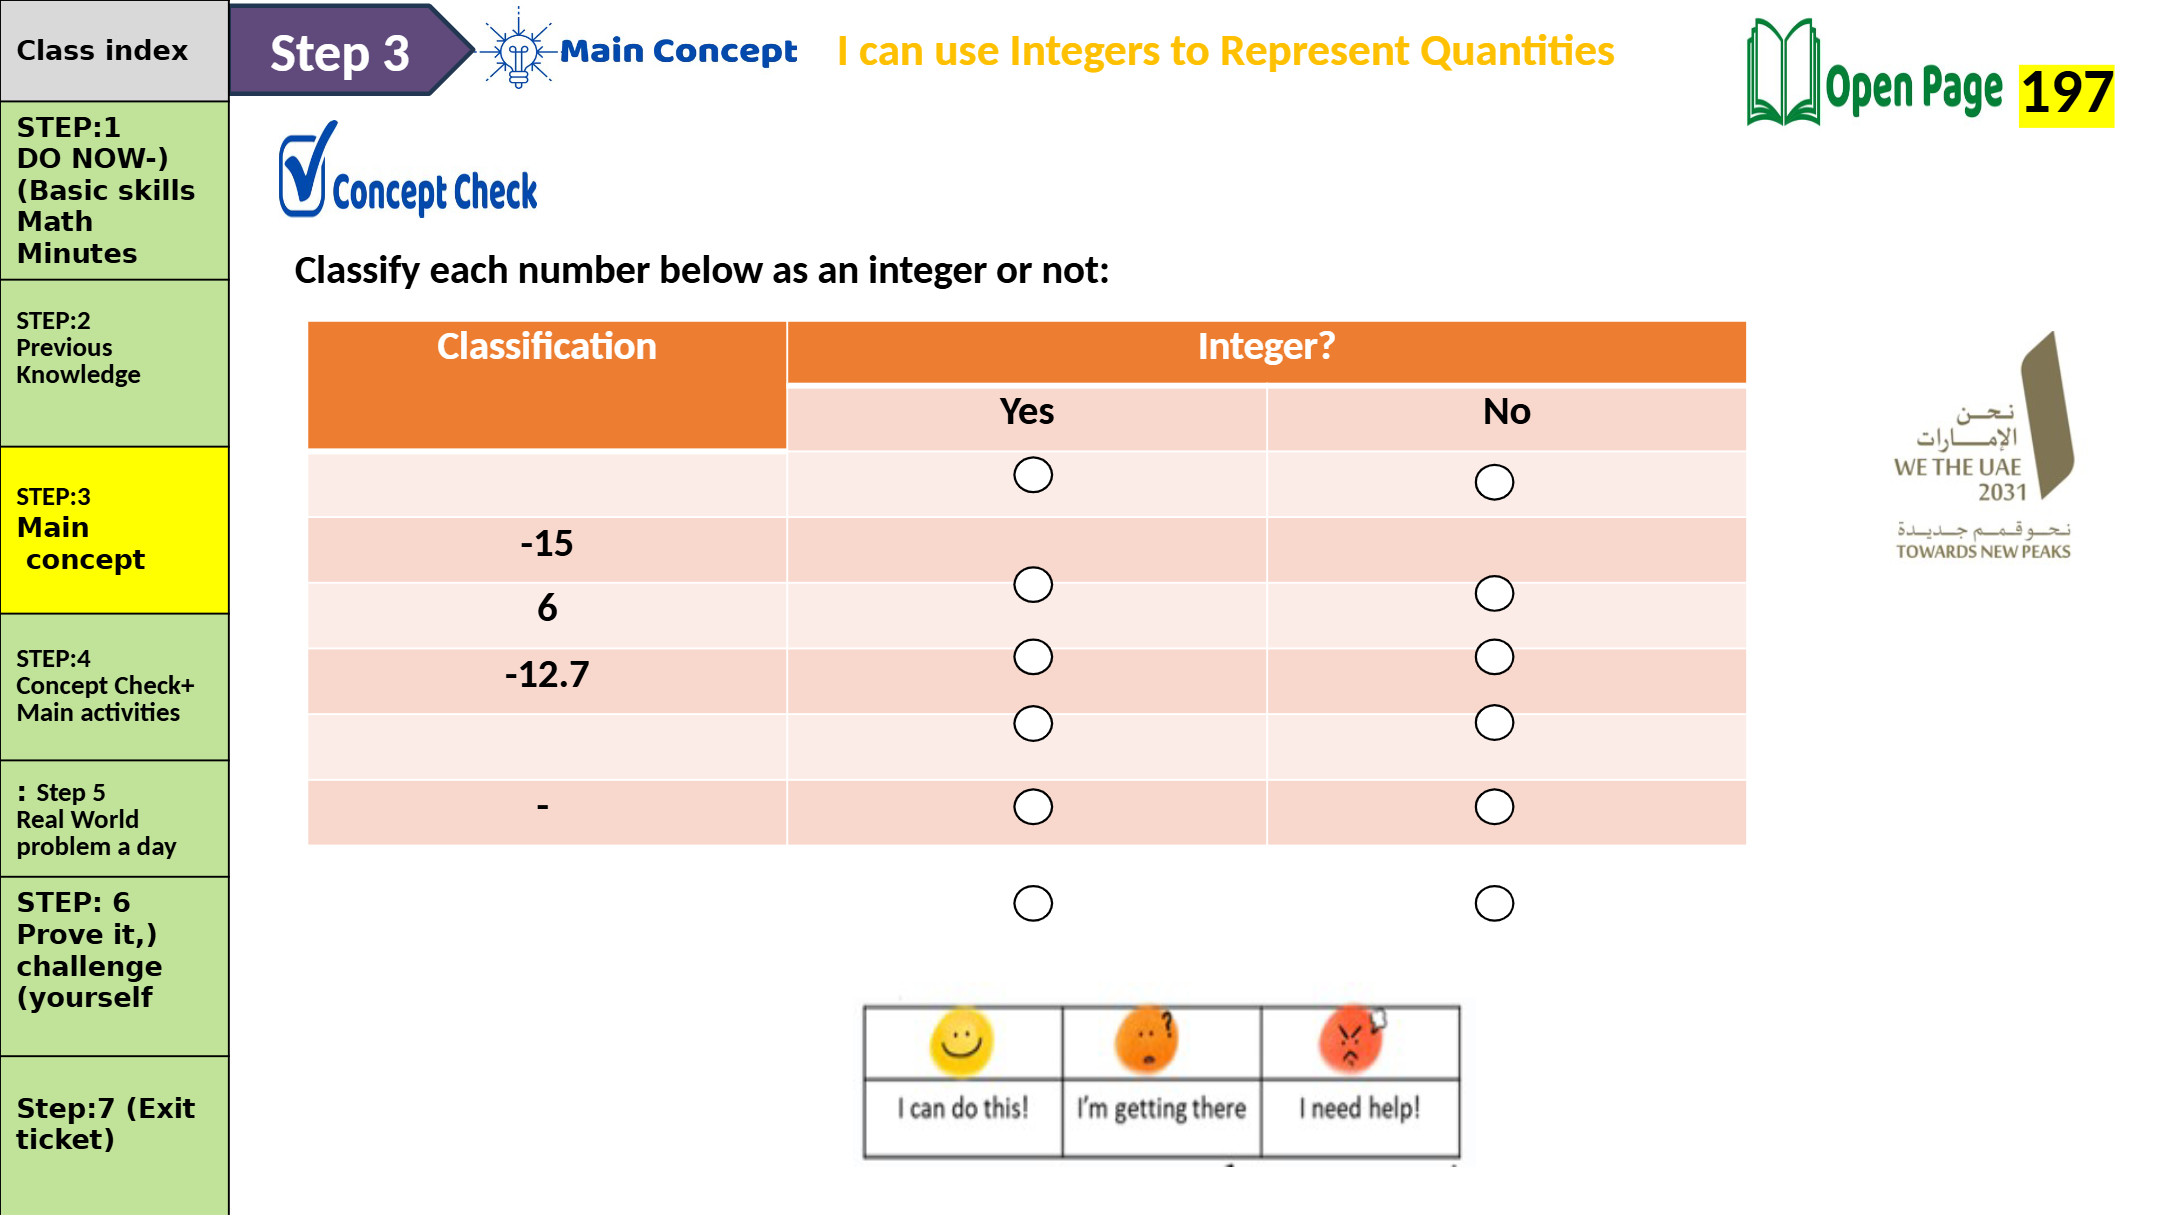Select the Yes radio button in the dash row
Screen dimensions: 2160x1215
click(1033, 807)
